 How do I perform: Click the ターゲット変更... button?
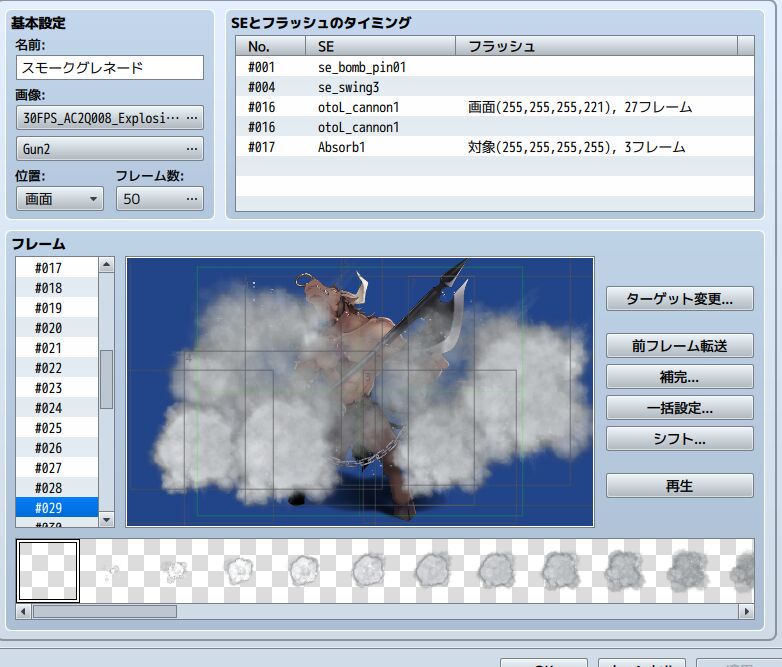679,298
